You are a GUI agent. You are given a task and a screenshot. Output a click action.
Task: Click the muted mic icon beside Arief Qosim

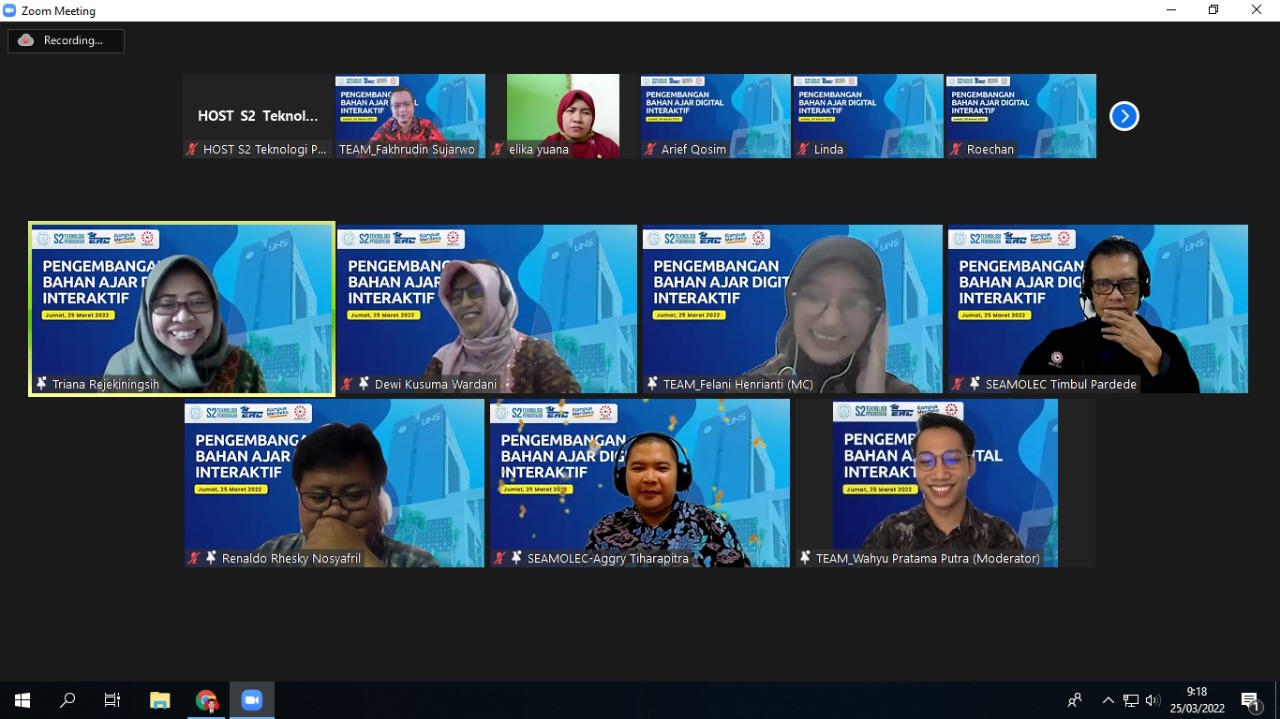[x=650, y=149]
